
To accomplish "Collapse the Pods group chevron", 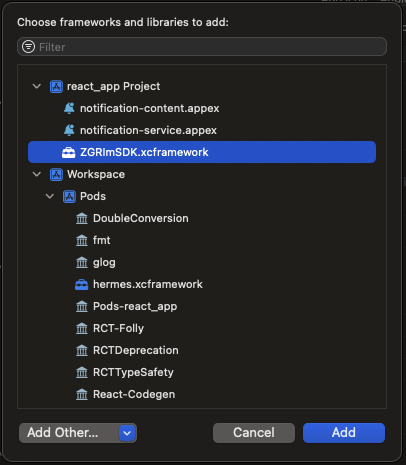I will [x=50, y=196].
